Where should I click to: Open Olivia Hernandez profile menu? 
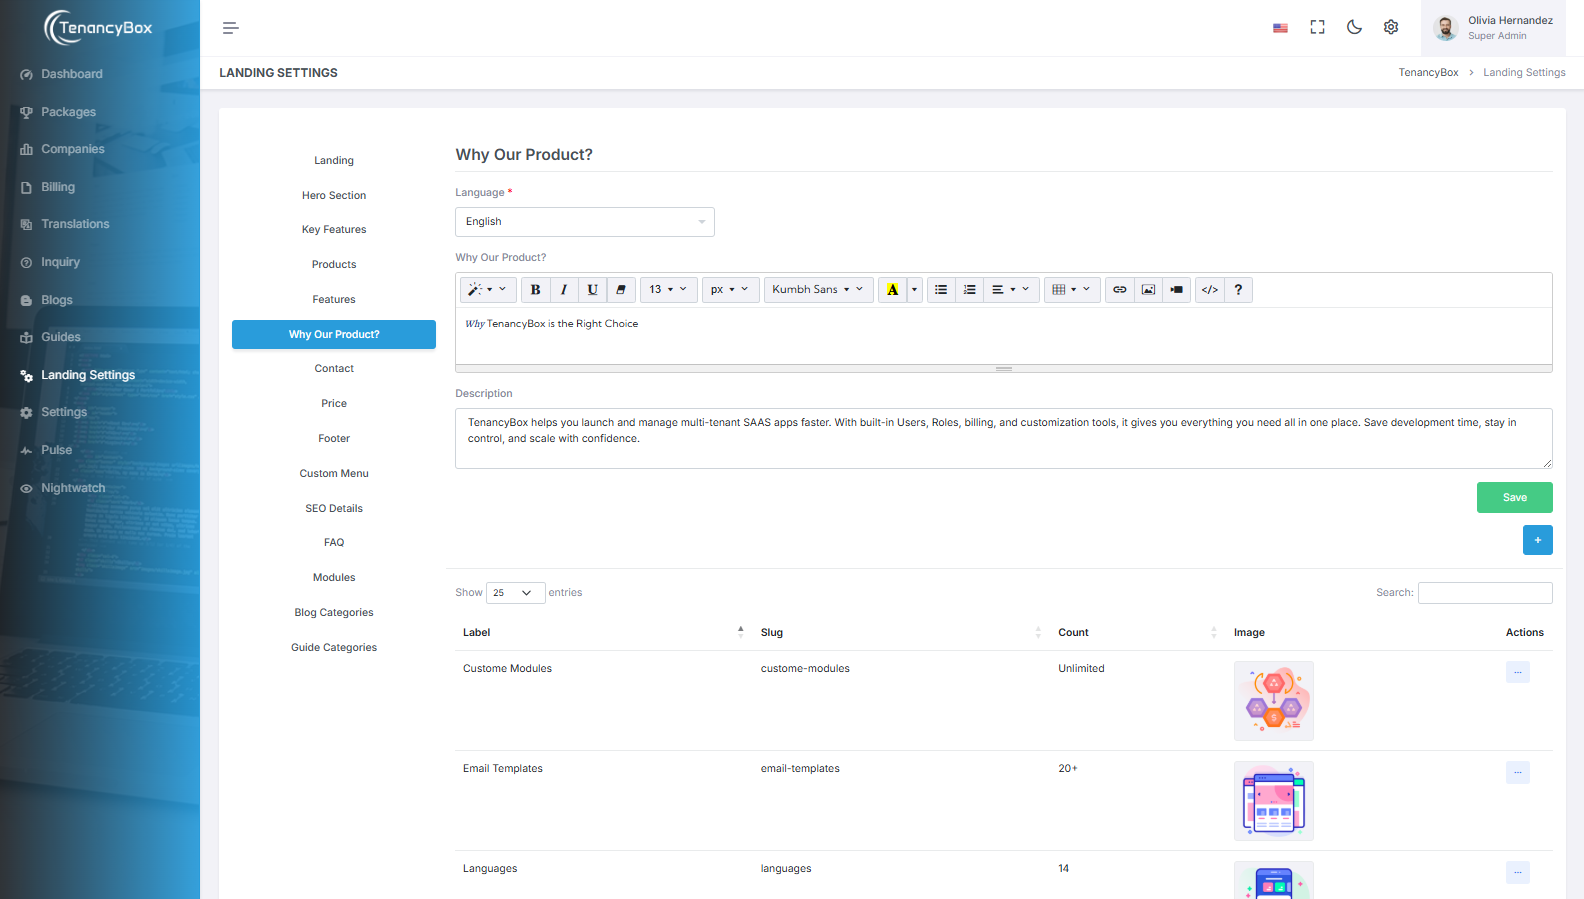click(x=1493, y=28)
